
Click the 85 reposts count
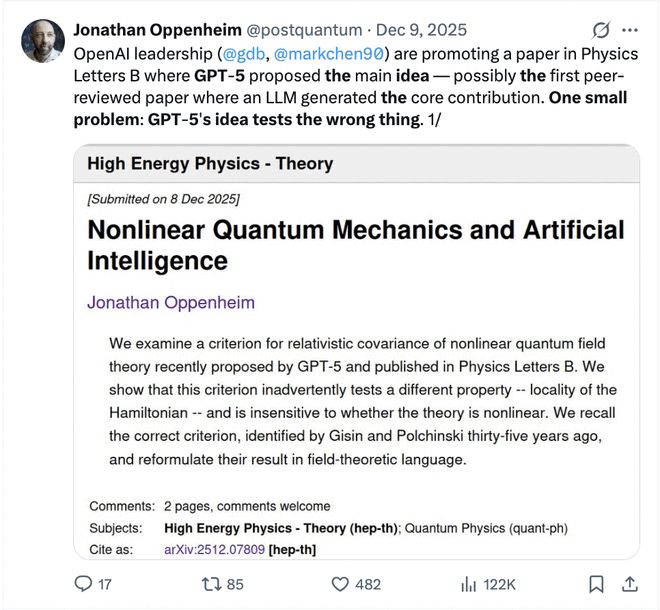click(235, 584)
